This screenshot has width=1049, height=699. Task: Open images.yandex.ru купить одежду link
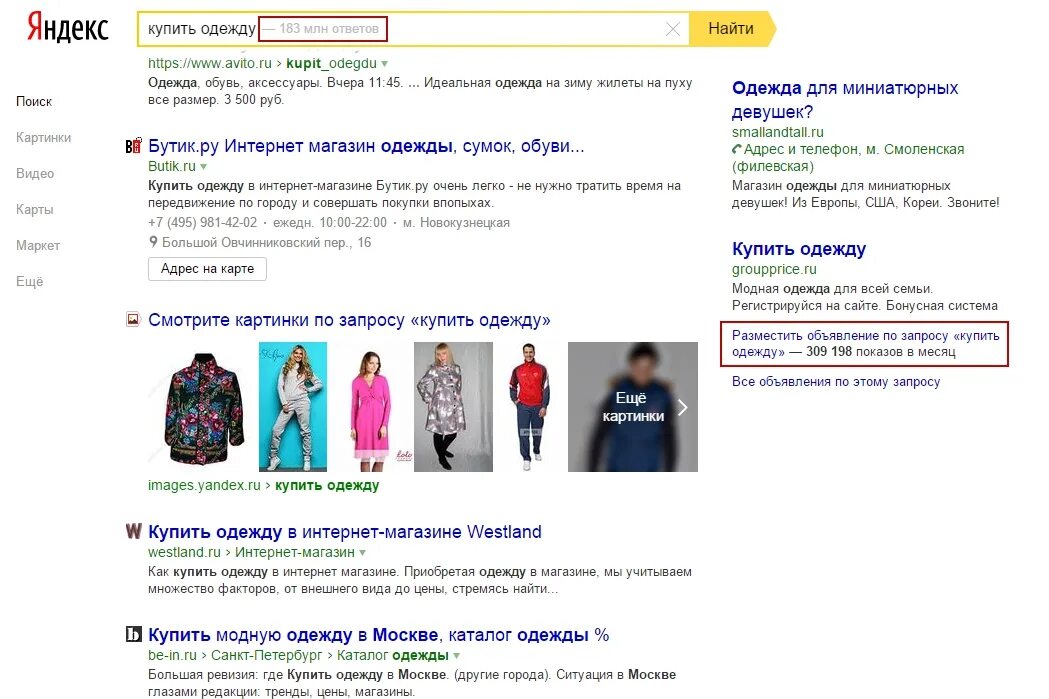coord(264,486)
